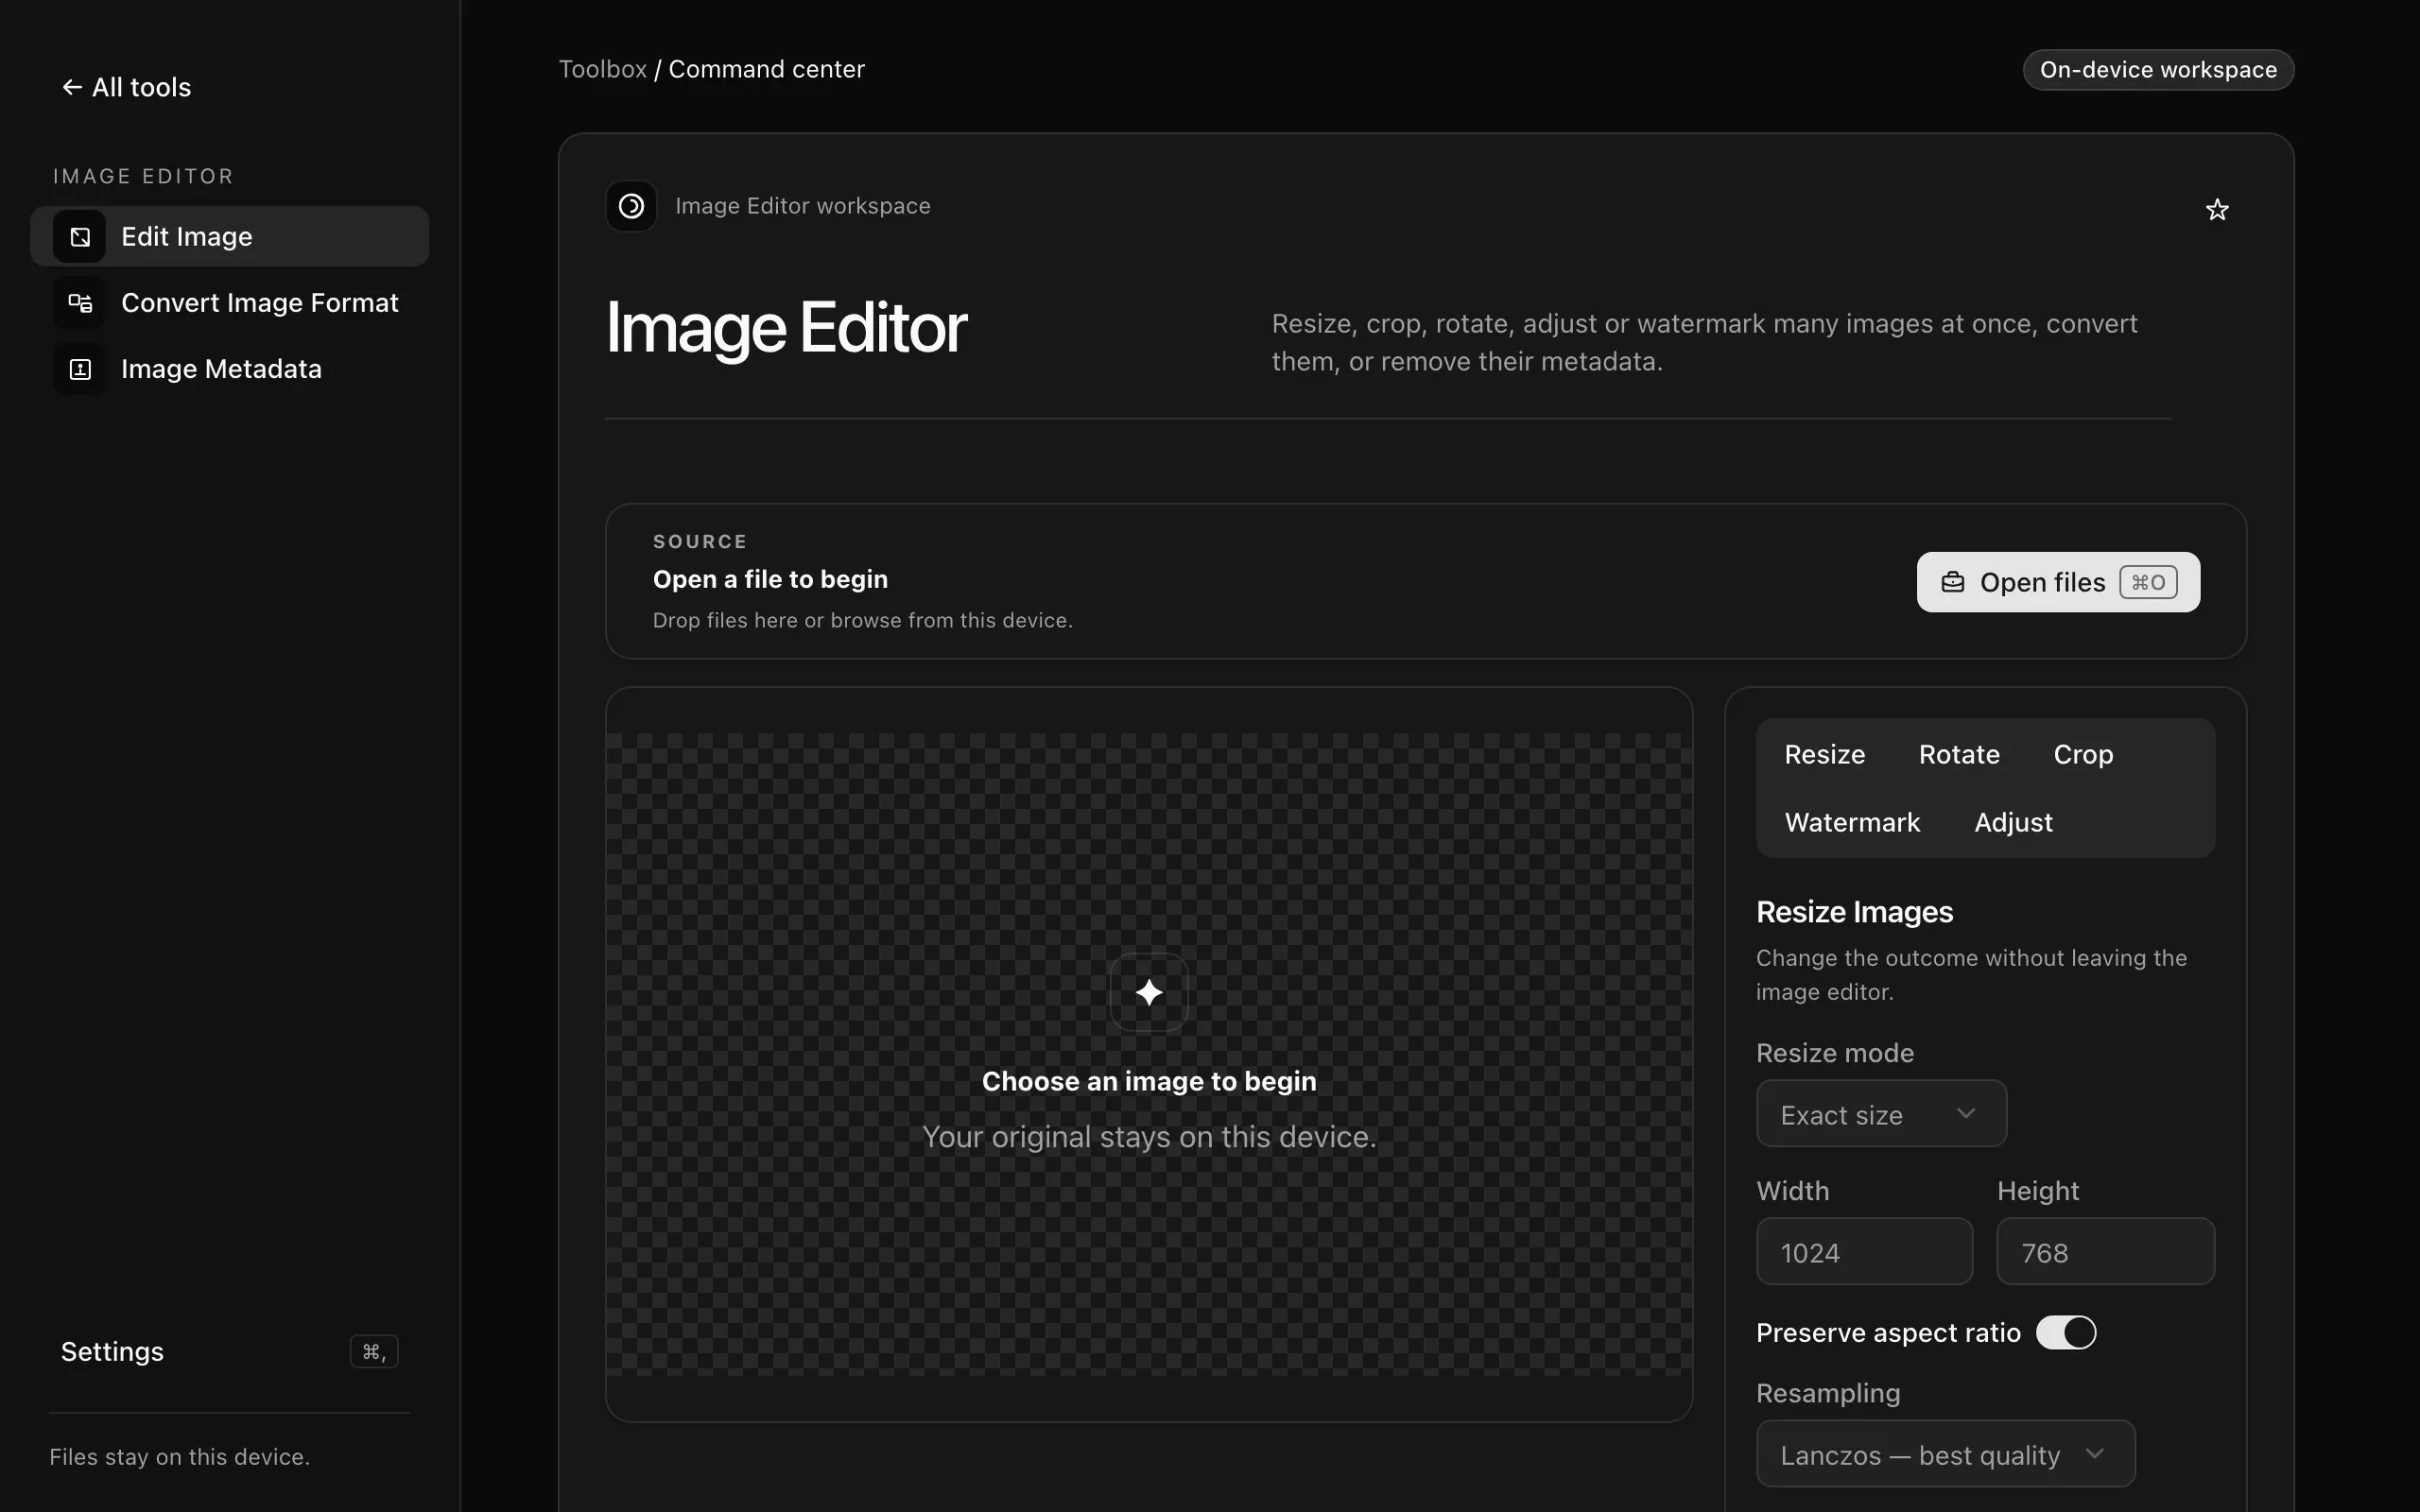Image resolution: width=2420 pixels, height=1512 pixels.
Task: Click the On-device workspace badge
Action: 2158,70
